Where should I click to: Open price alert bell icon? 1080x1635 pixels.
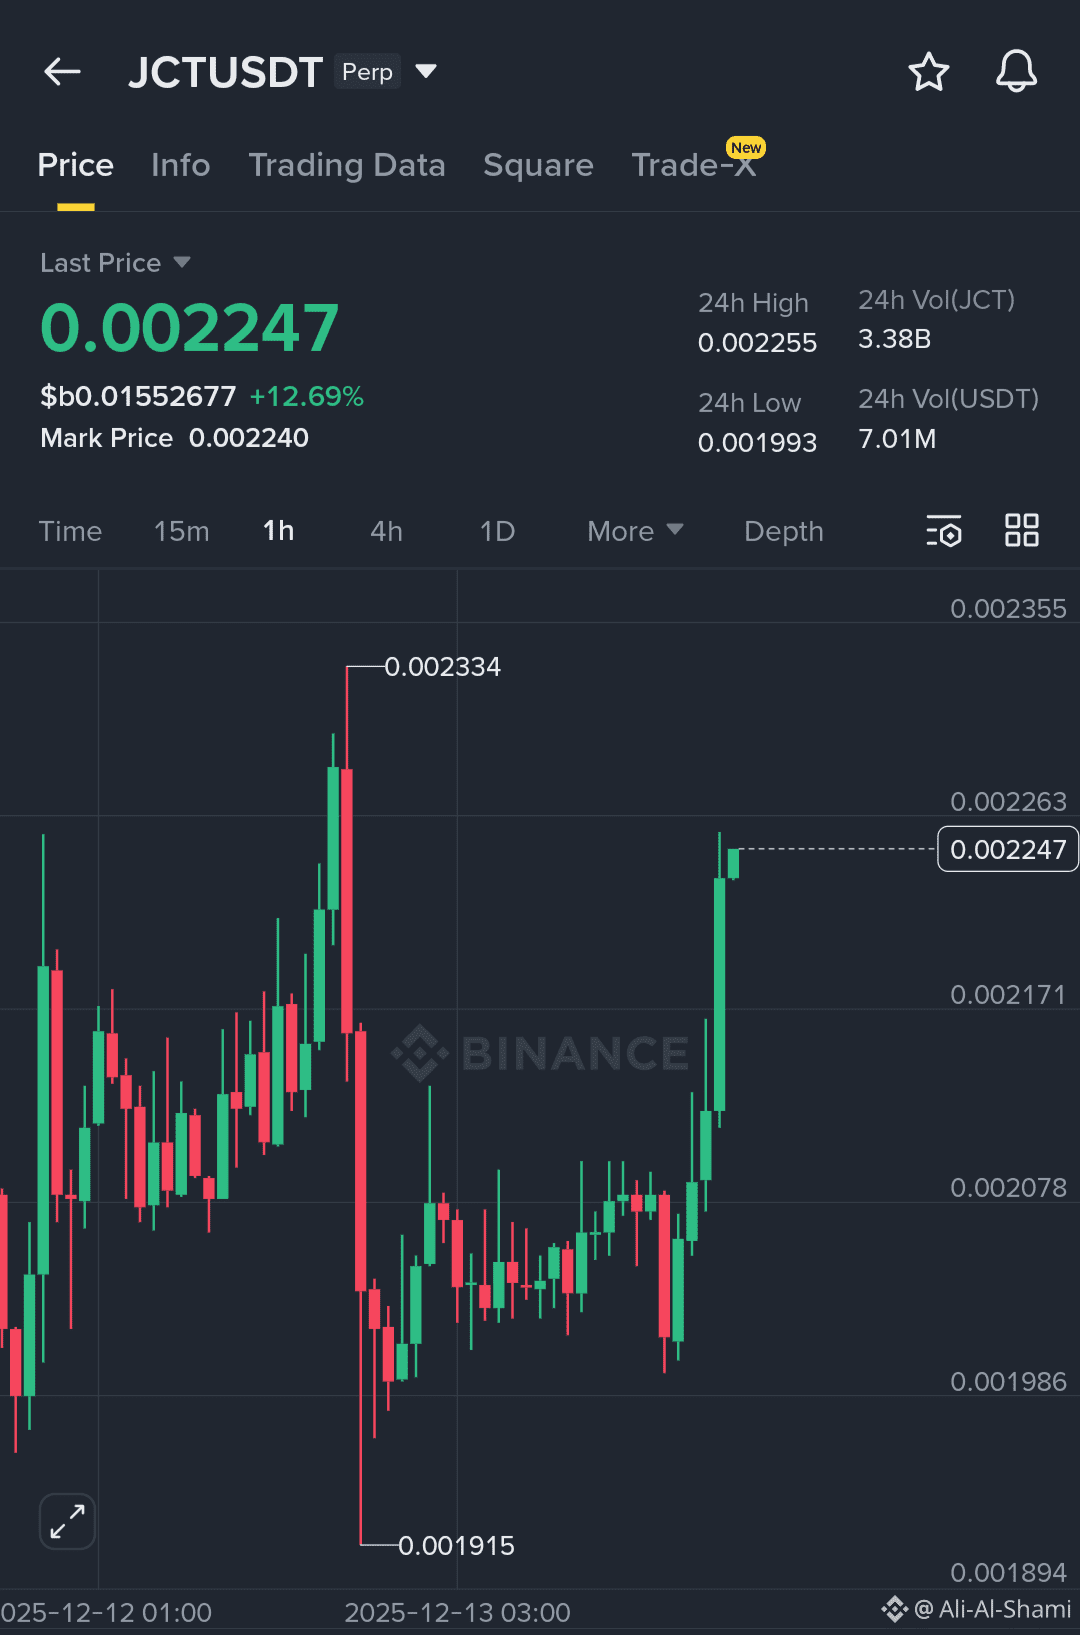(x=1016, y=72)
